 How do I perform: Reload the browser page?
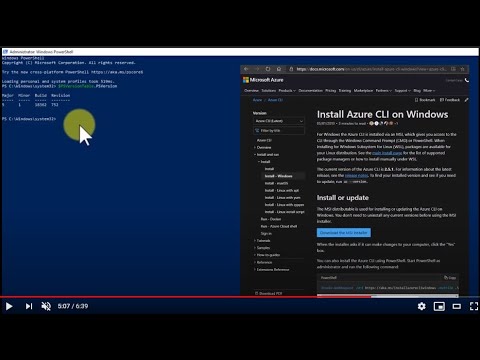click(268, 69)
